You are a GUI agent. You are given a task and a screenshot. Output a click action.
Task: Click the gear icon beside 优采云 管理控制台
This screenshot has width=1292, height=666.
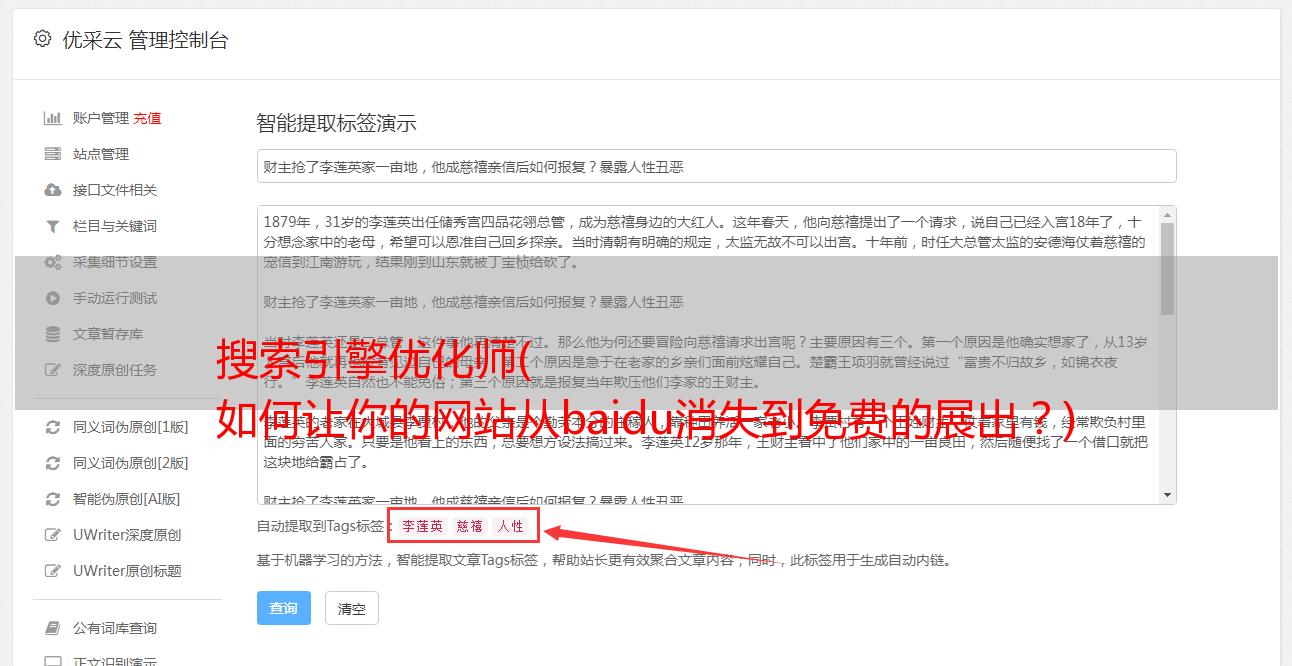(42, 39)
